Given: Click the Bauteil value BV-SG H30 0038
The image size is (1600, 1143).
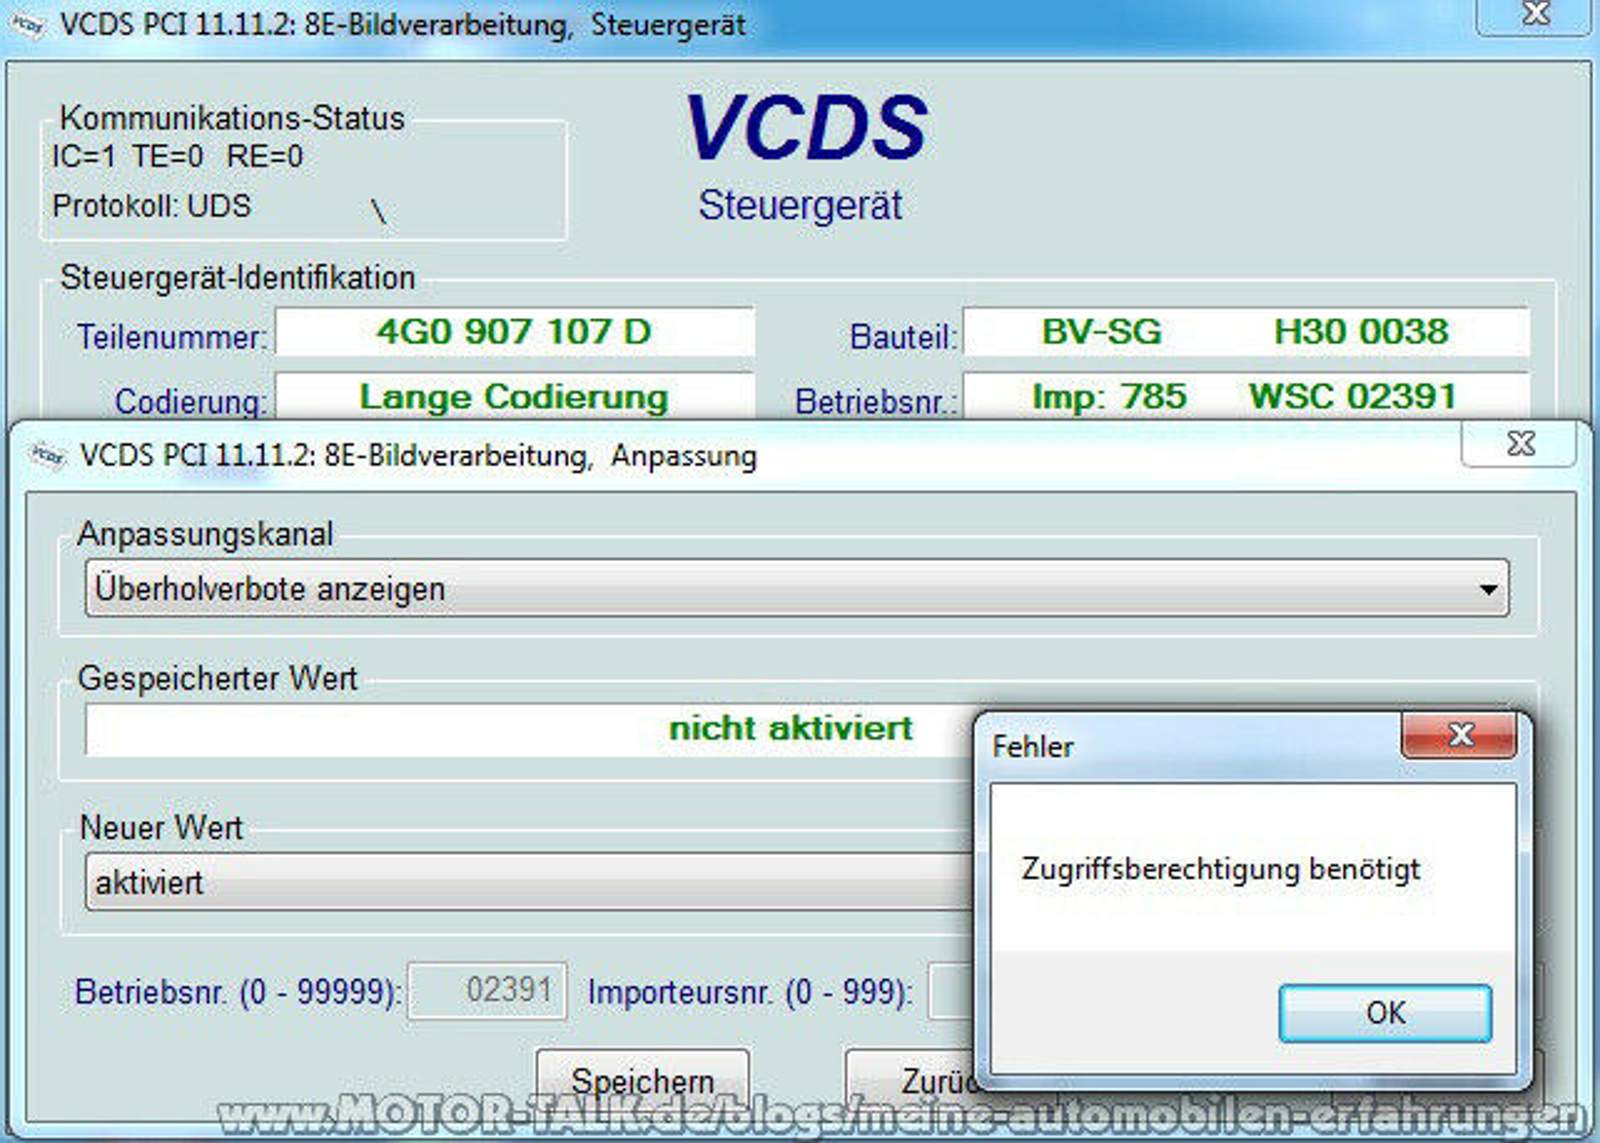Looking at the screenshot, I should coord(1245,332).
